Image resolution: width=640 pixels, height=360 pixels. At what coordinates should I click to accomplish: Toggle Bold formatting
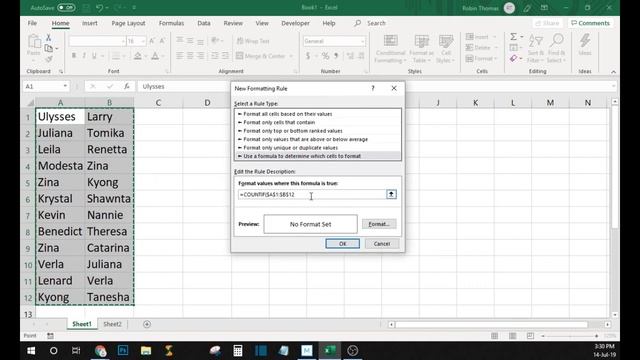pyautogui.click(x=74, y=56)
